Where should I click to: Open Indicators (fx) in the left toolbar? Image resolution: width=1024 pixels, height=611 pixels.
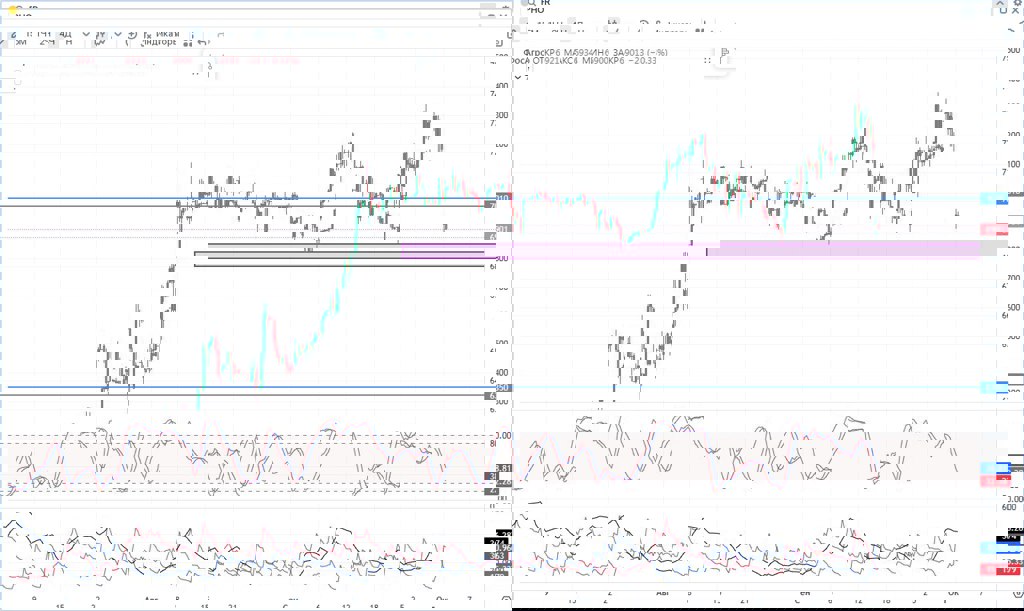(x=146, y=36)
